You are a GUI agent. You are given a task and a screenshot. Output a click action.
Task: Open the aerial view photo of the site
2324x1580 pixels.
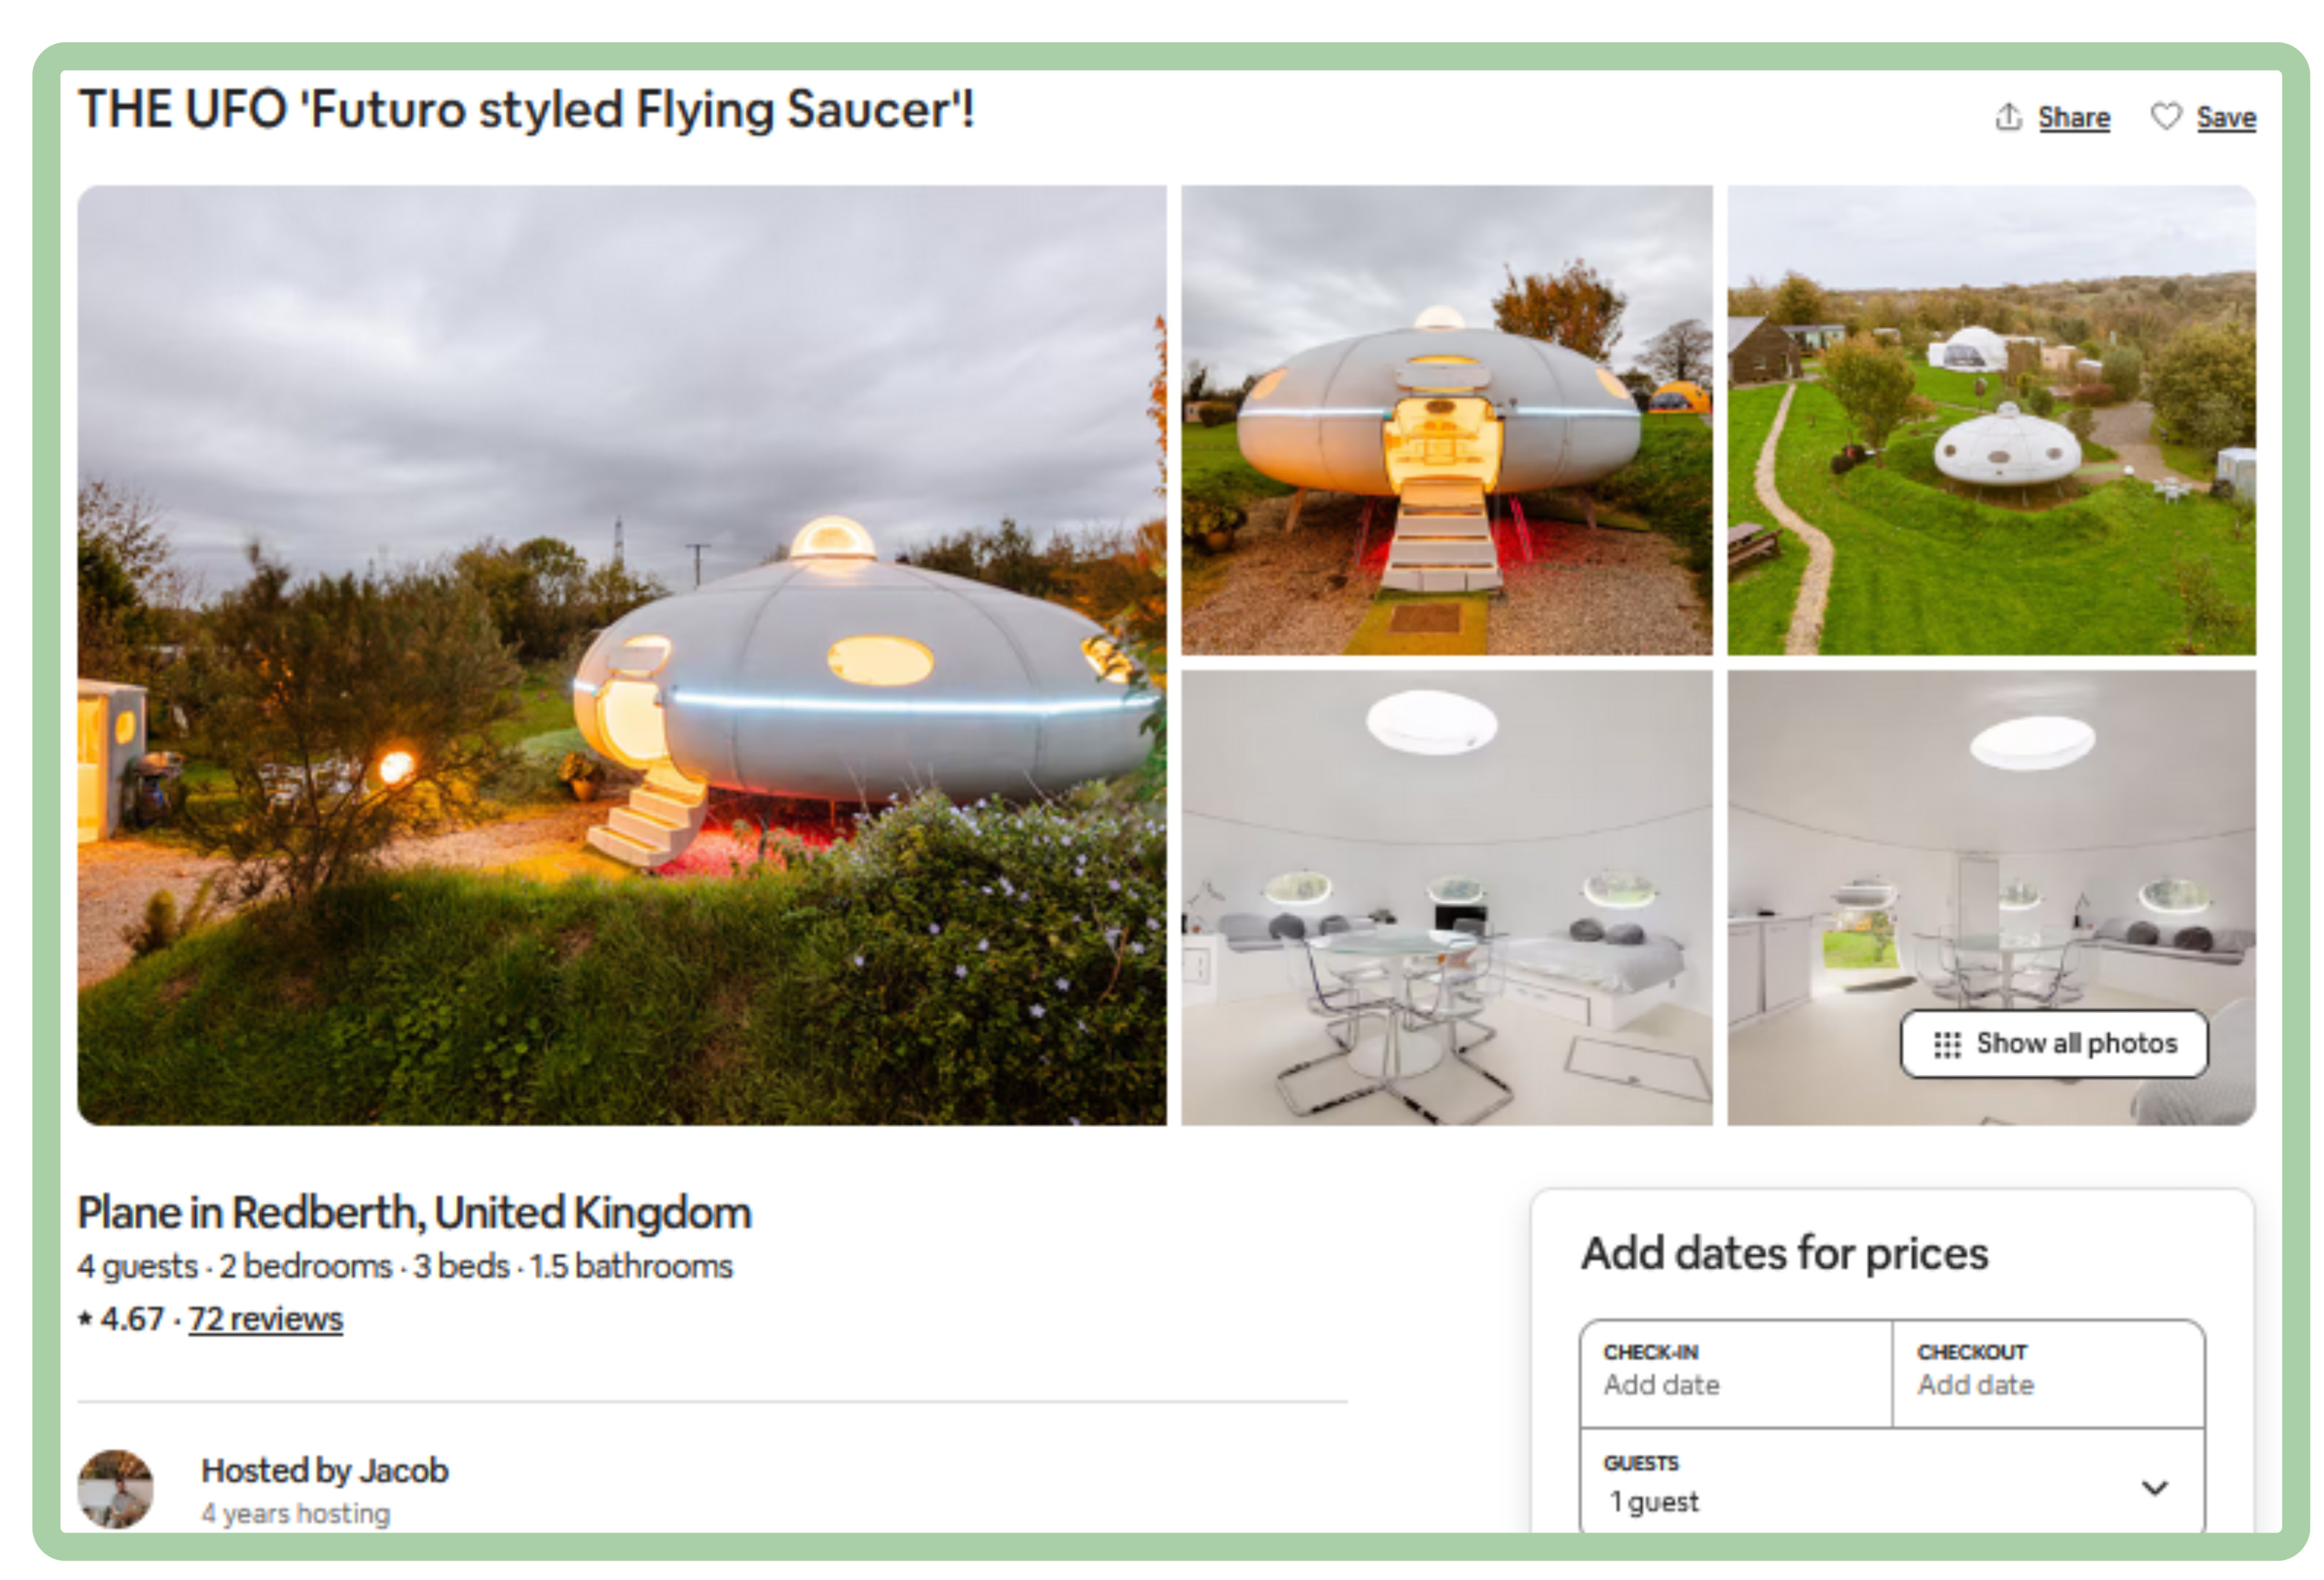(1991, 420)
